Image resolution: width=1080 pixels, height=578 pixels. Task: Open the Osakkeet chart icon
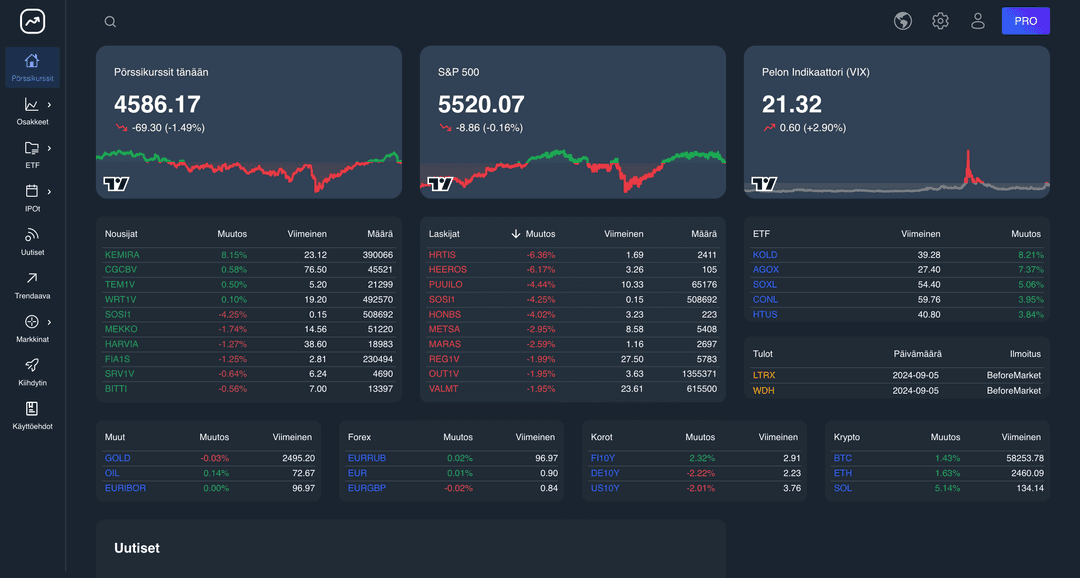pyautogui.click(x=32, y=105)
